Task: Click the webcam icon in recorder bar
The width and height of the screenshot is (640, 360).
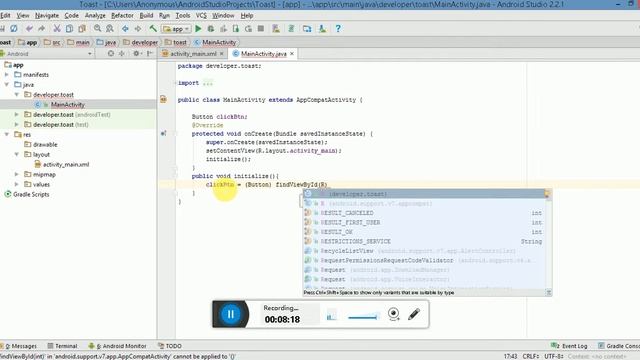Action: click(x=393, y=313)
